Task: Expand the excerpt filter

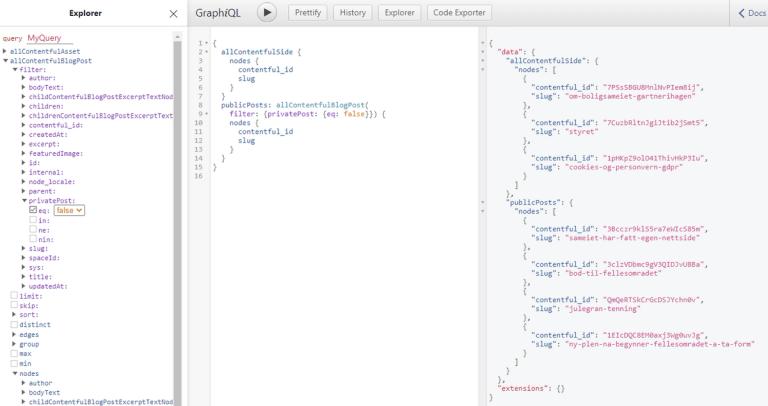Action: click(x=24, y=144)
